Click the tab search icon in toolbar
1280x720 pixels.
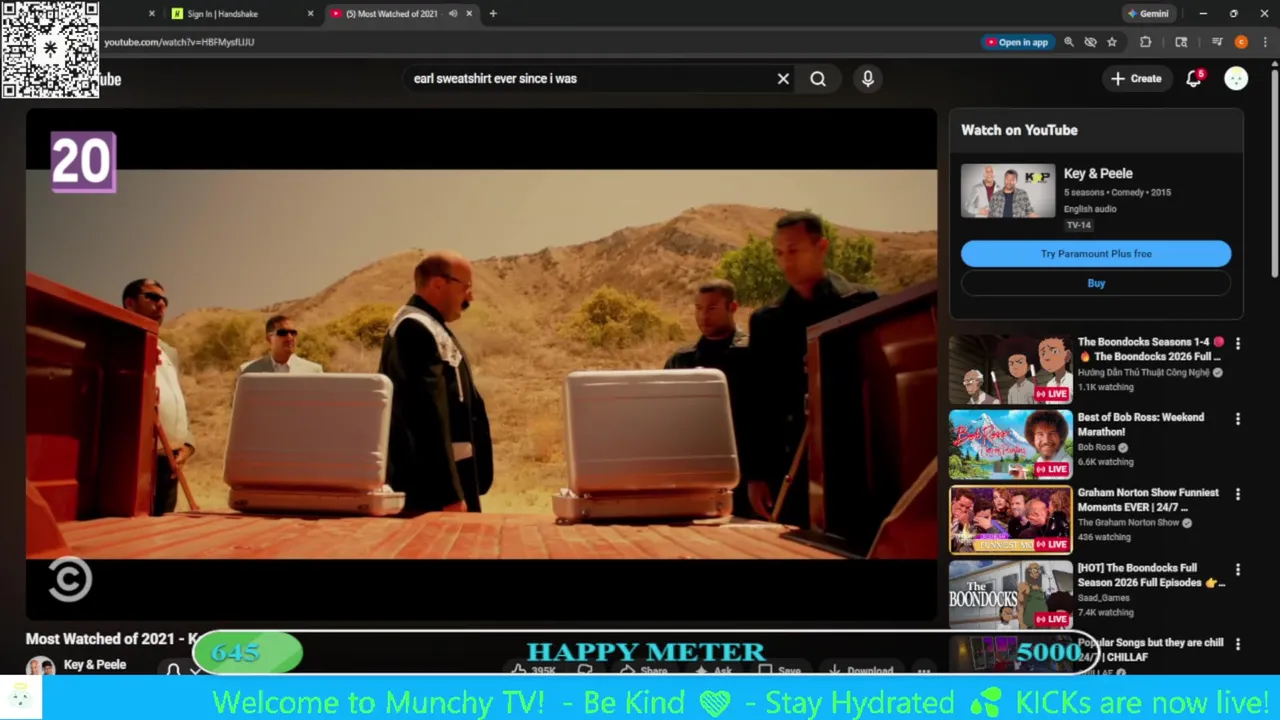(x=1181, y=42)
